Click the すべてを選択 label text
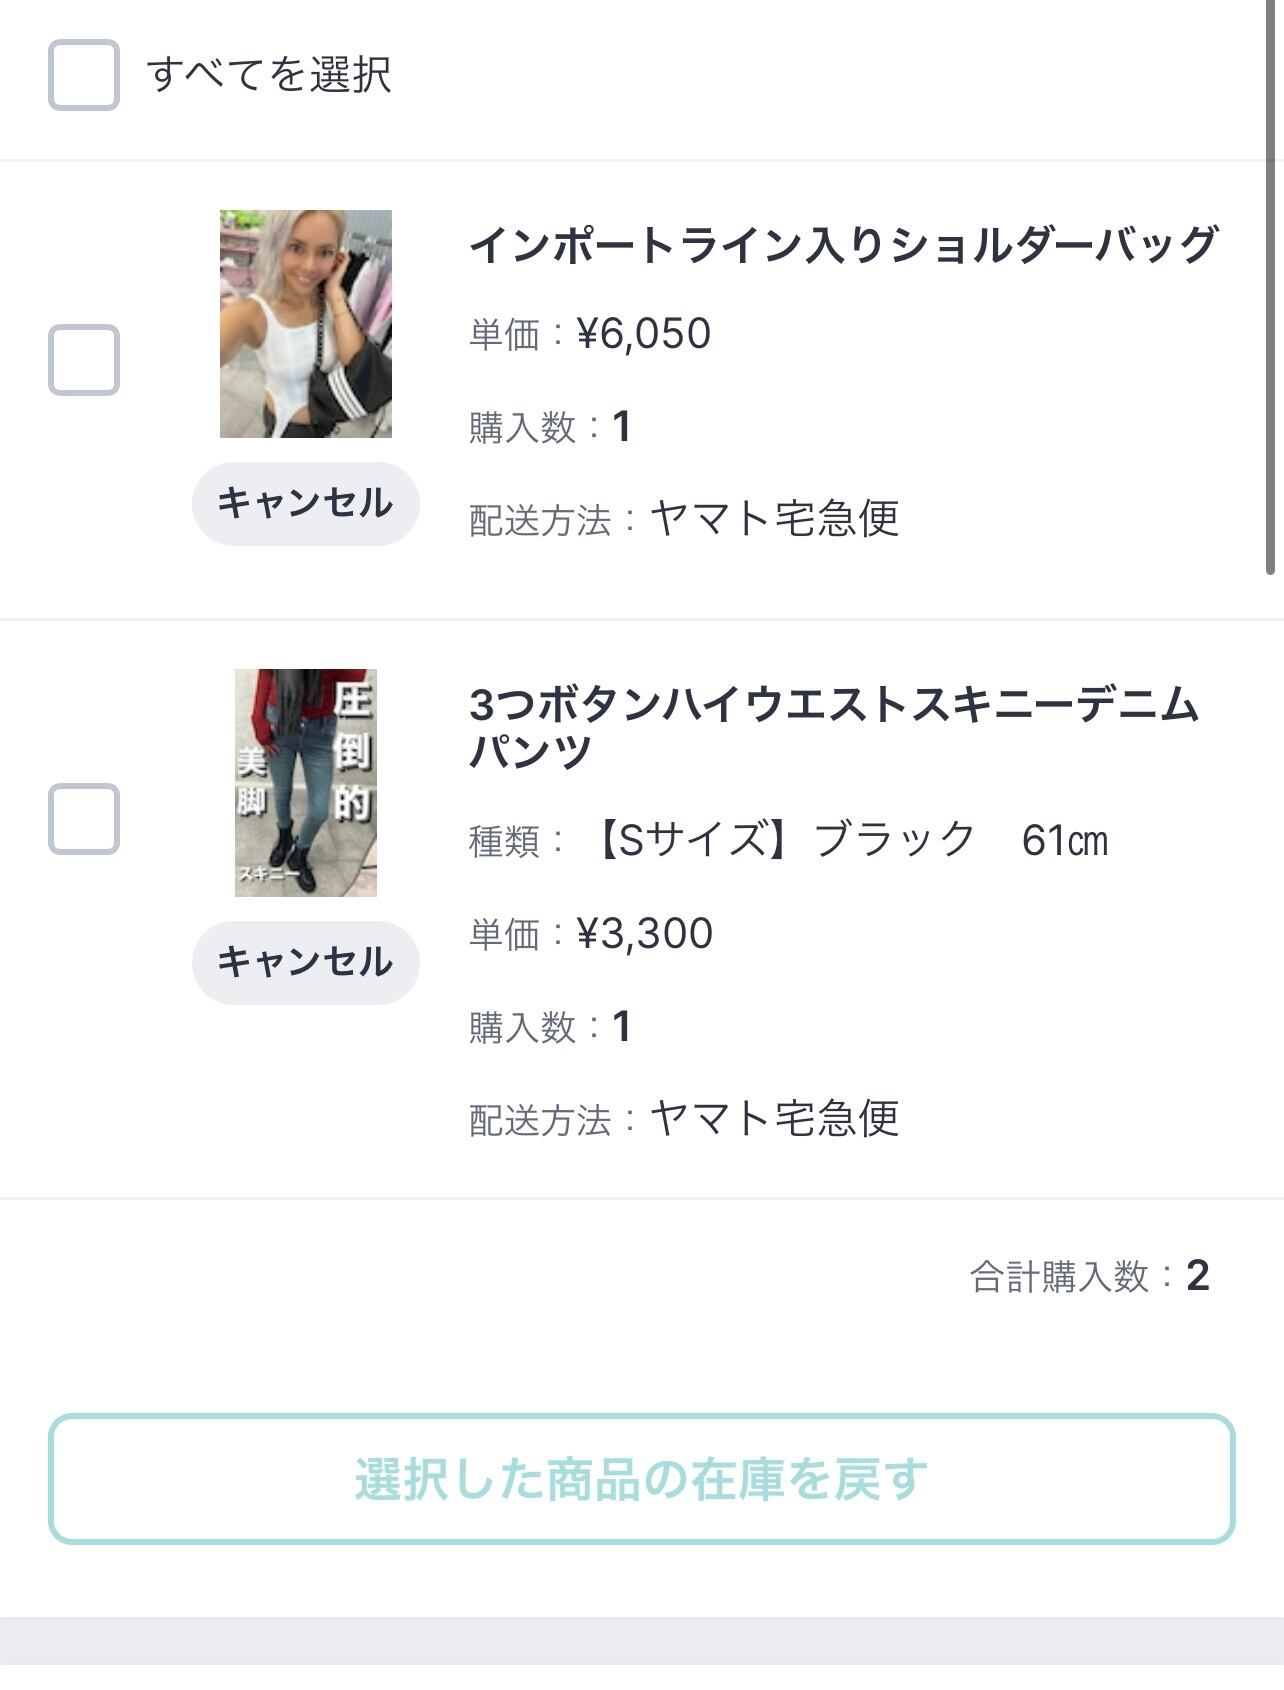The image size is (1284, 1690). tap(268, 75)
